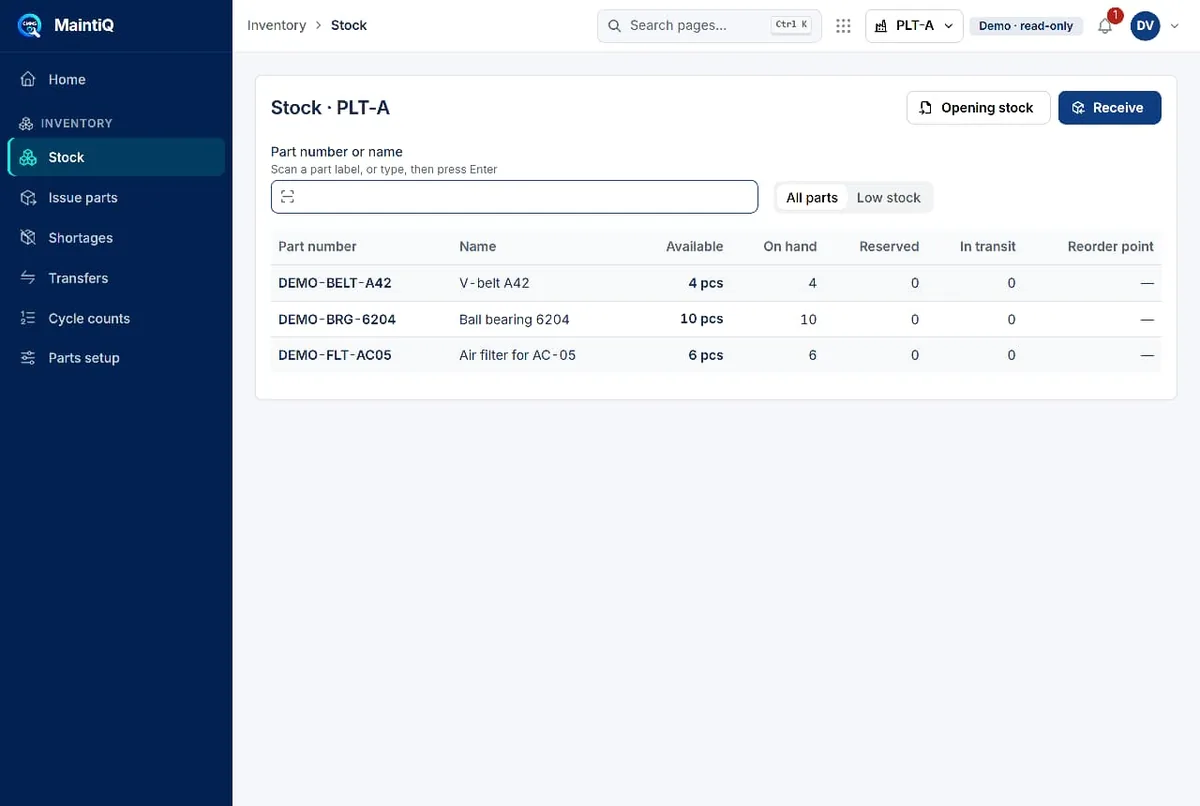
Task: Click part number DEMO-BRG-6204
Action: tap(337, 319)
